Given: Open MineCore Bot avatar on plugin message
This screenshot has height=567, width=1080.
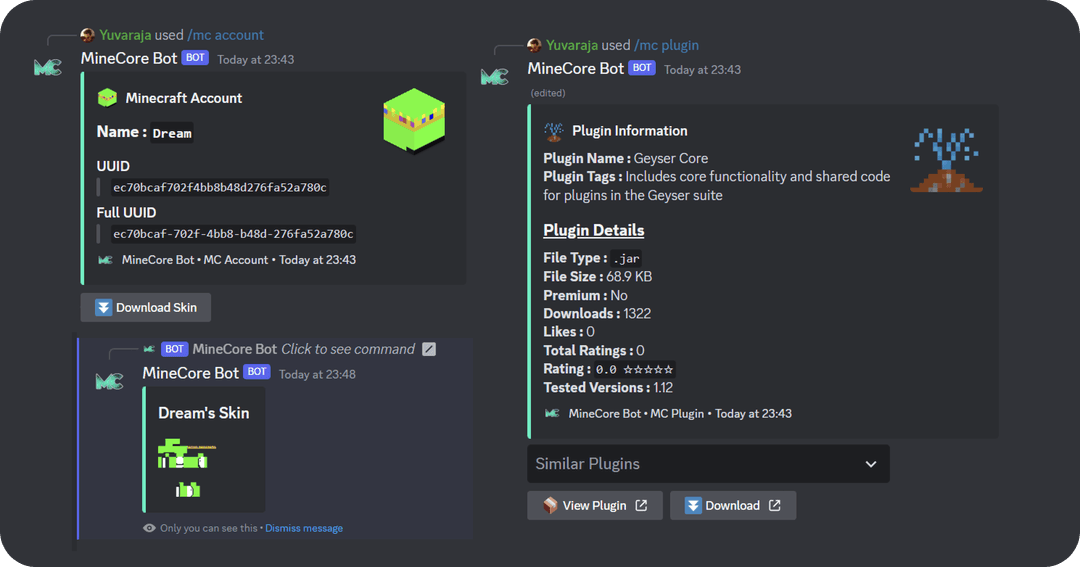Looking at the screenshot, I should pos(495,76).
